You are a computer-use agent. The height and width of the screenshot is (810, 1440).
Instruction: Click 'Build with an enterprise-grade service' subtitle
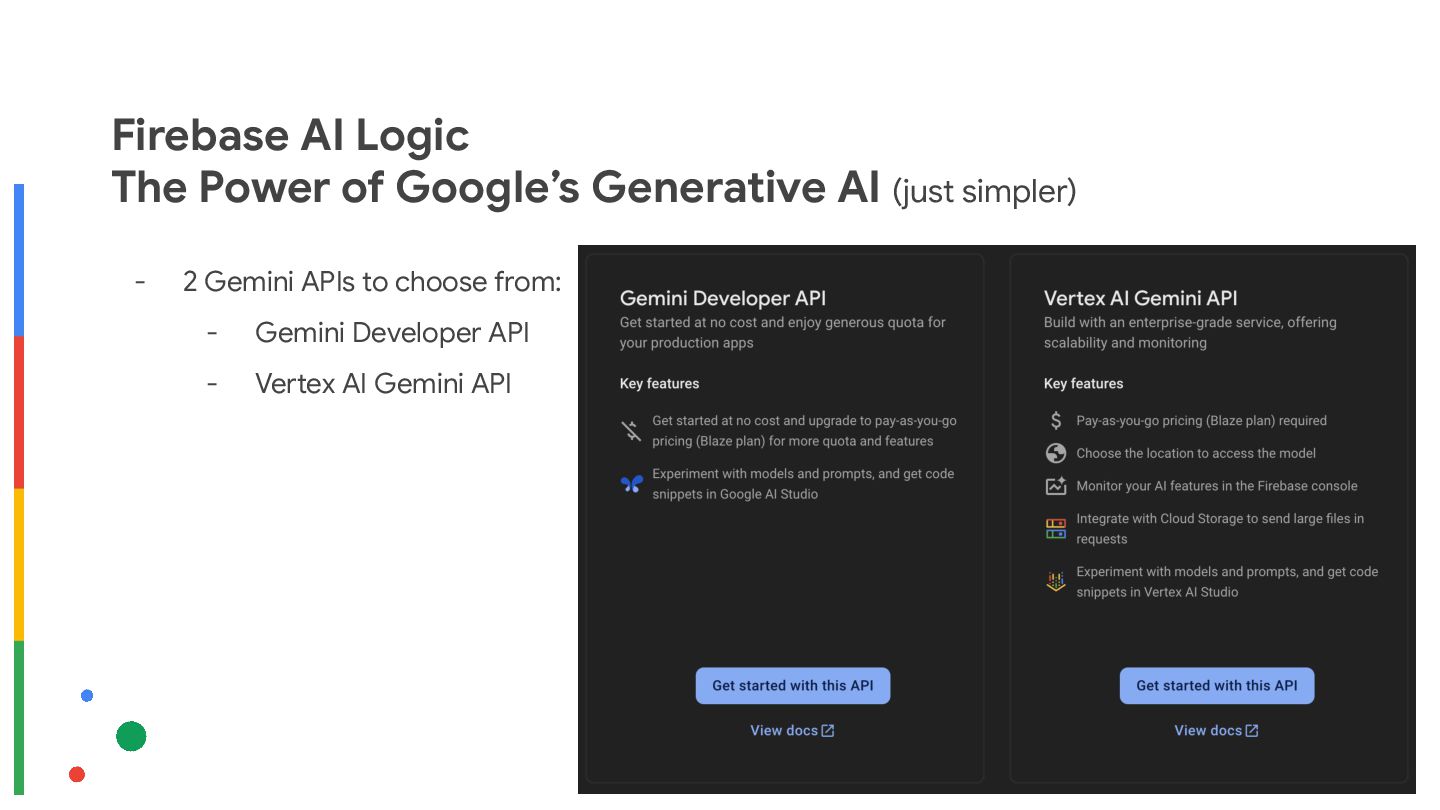[1190, 332]
